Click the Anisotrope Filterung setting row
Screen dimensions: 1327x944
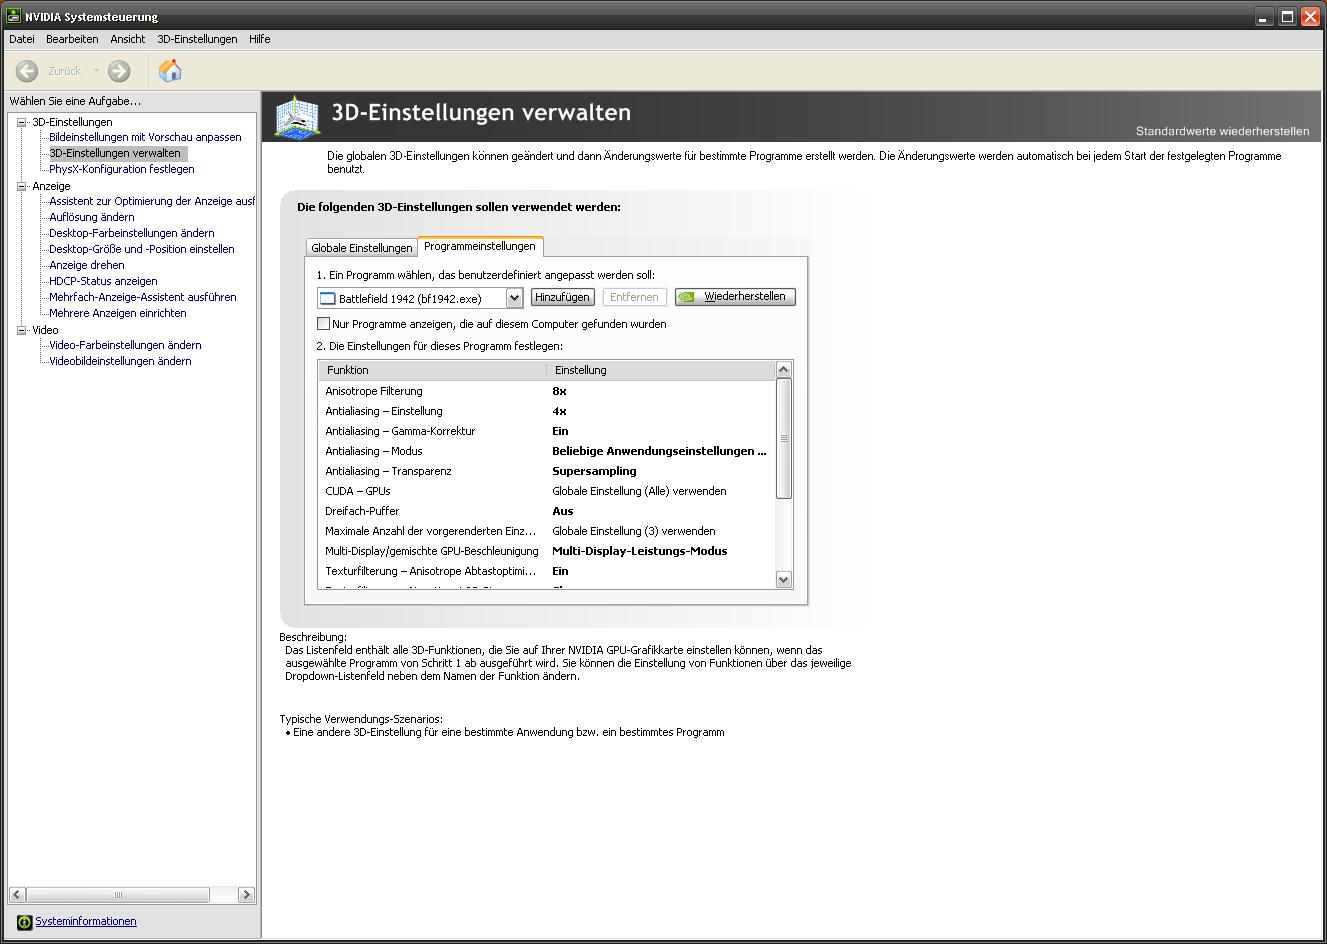547,391
